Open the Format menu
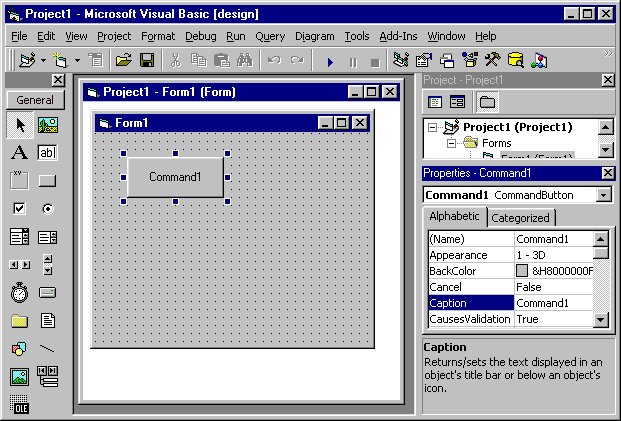This screenshot has height=421, width=621. tap(158, 36)
